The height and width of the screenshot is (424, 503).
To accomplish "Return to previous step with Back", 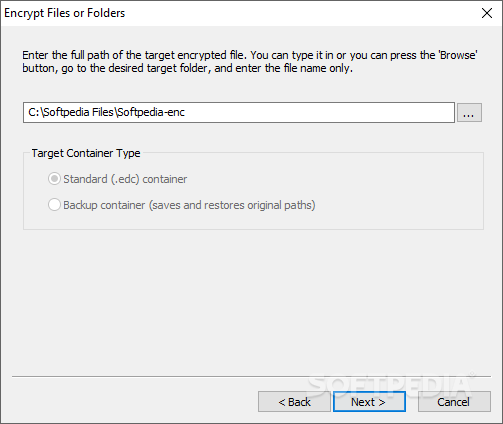I will [x=294, y=402].
